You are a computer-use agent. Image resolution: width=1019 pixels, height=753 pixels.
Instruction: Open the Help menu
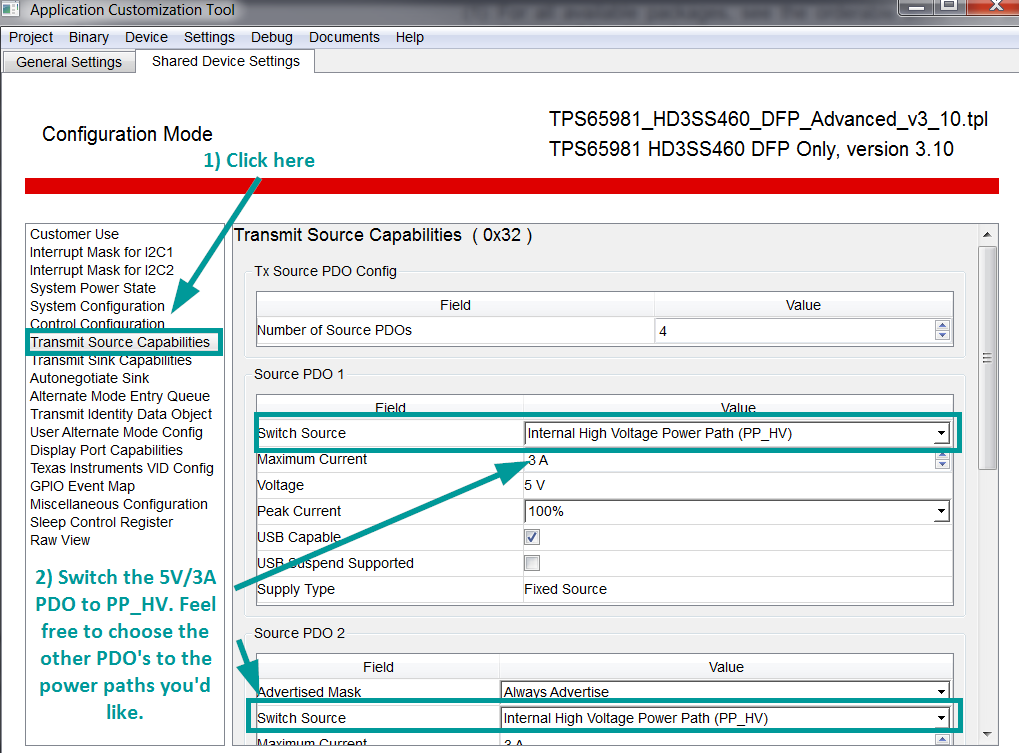[x=409, y=37]
